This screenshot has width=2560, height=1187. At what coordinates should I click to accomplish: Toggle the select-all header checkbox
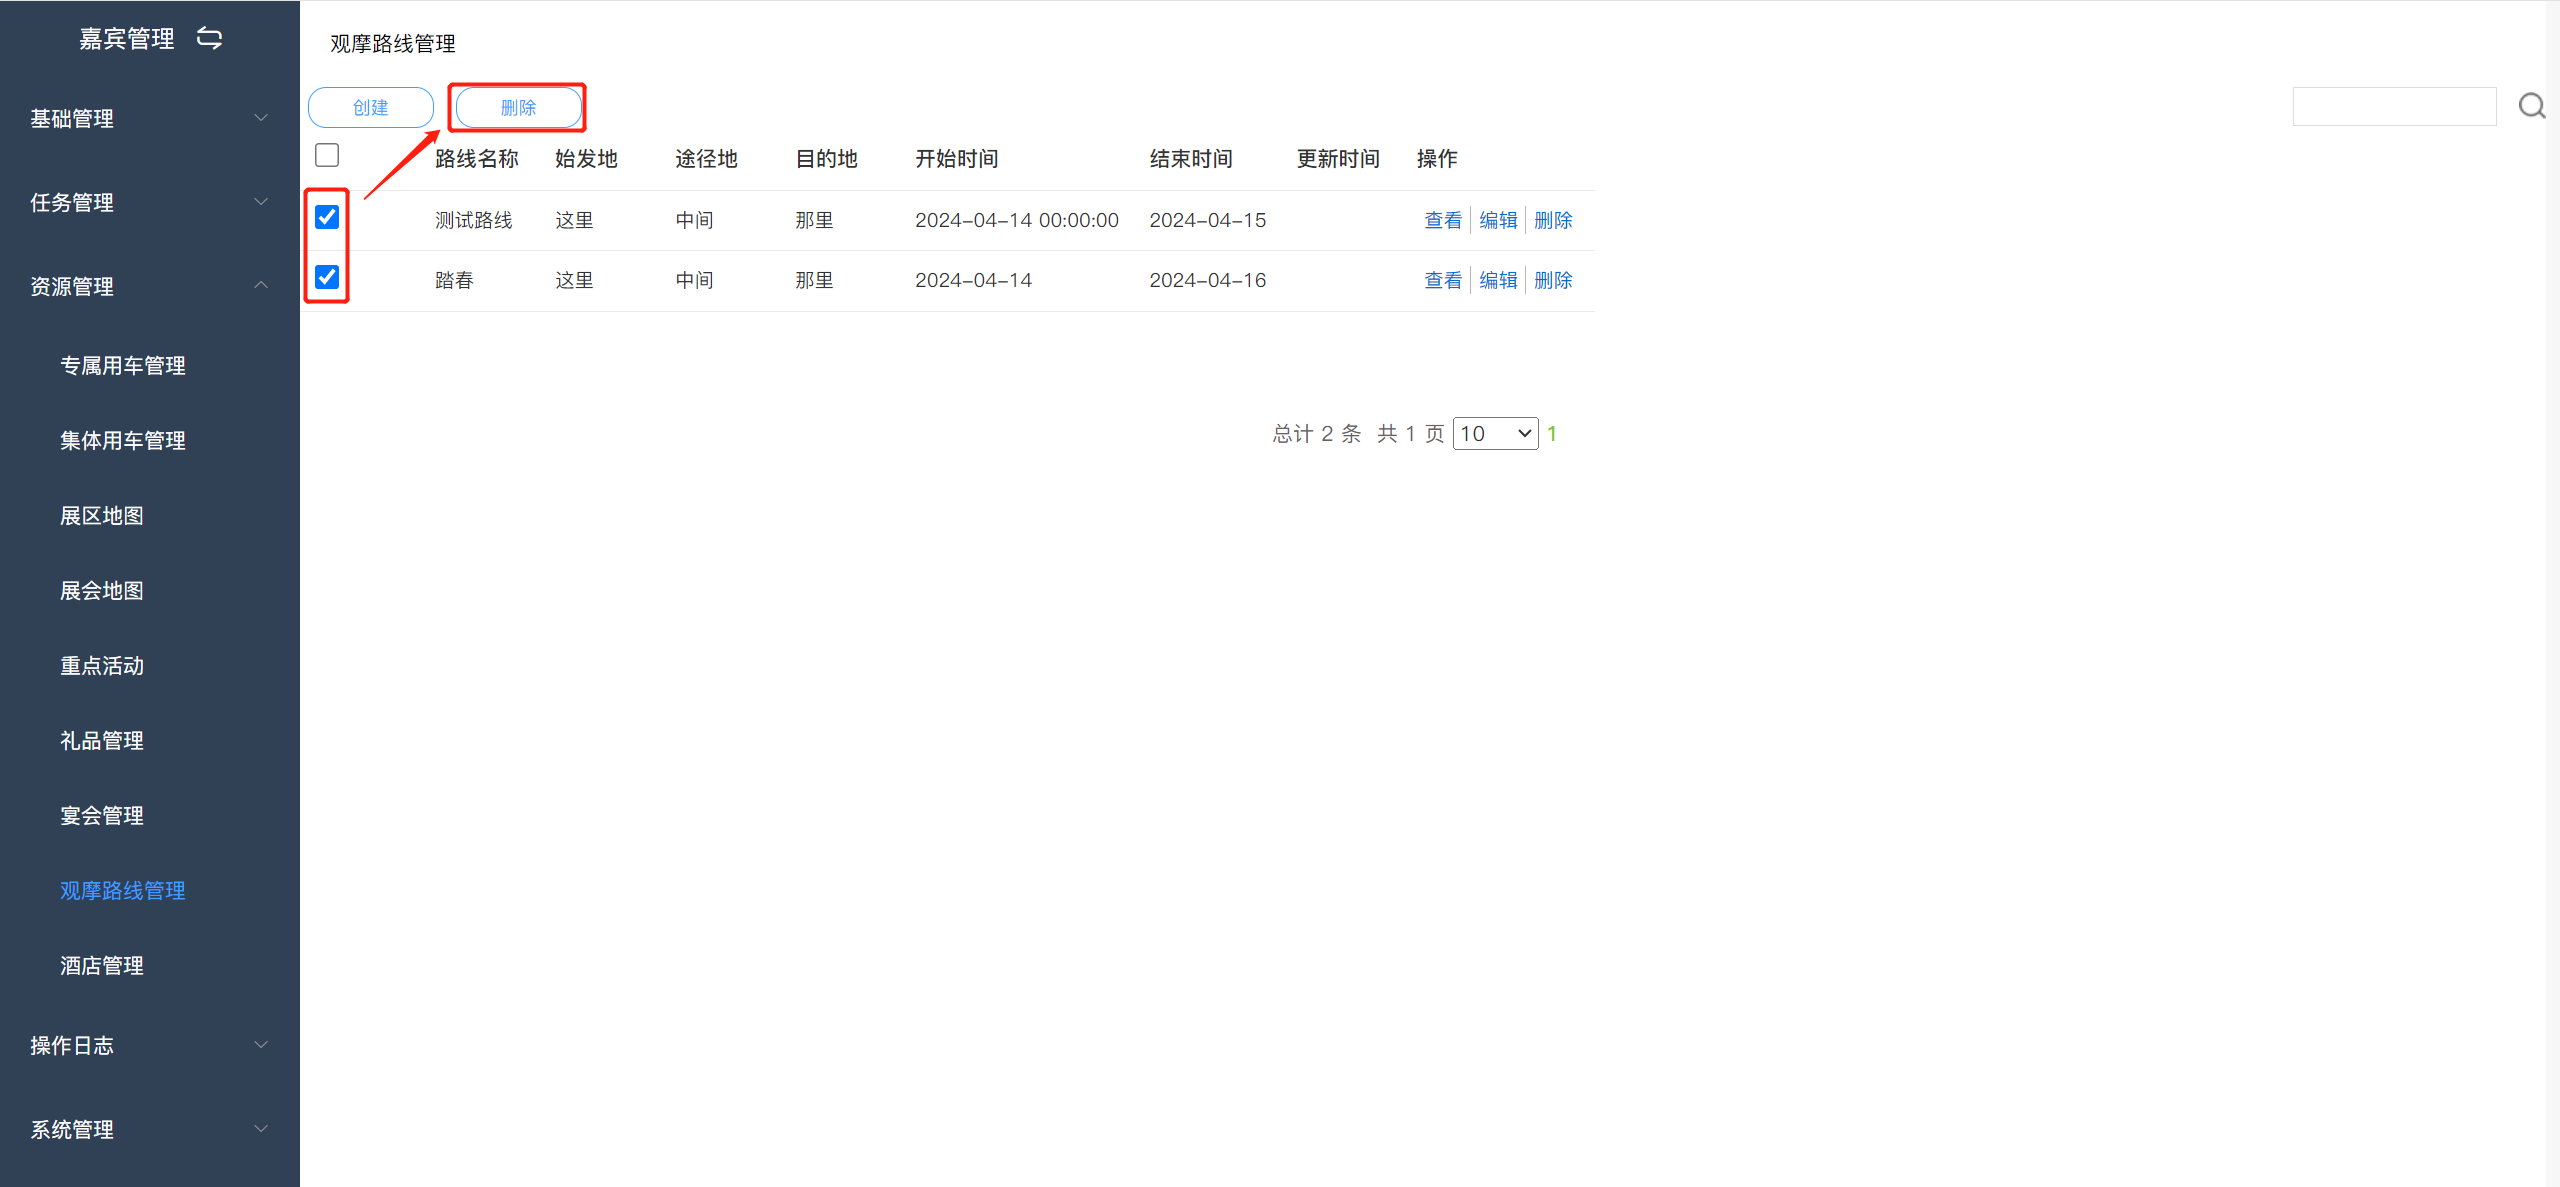(x=327, y=155)
